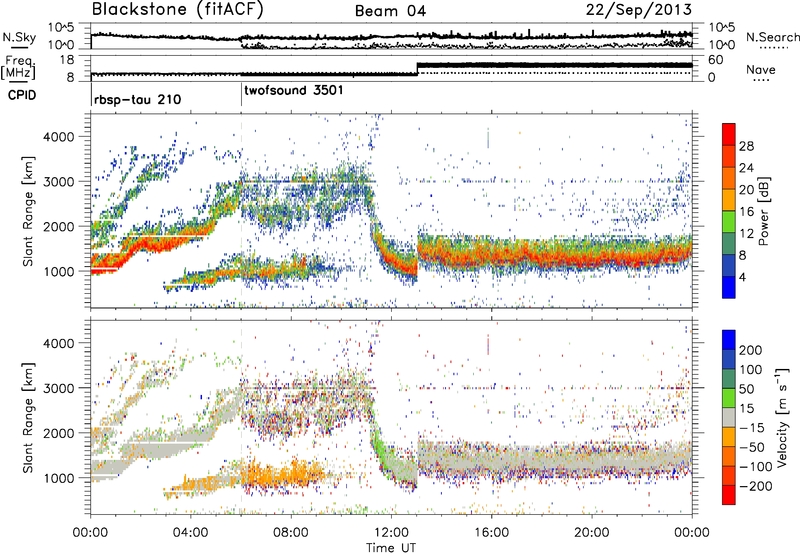Click the '-100' label on Velocity color bar
The height and width of the screenshot is (554, 800).
click(x=756, y=467)
